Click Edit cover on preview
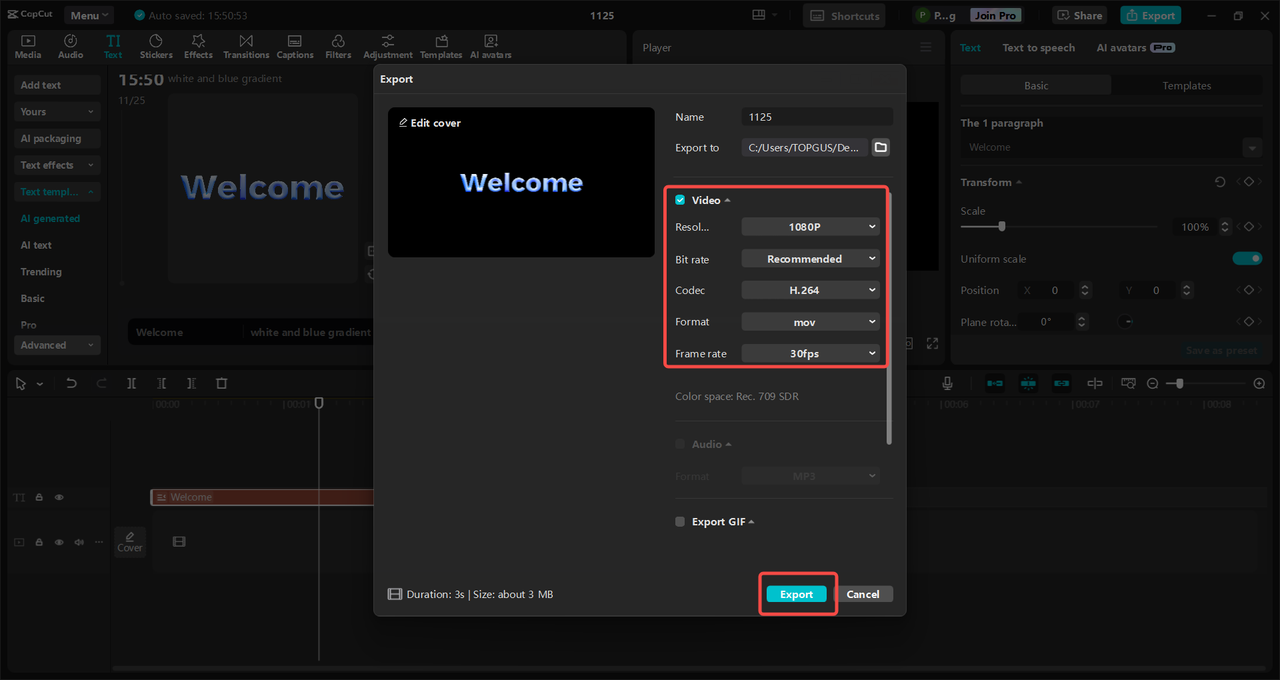1280x680 pixels. 430,123
